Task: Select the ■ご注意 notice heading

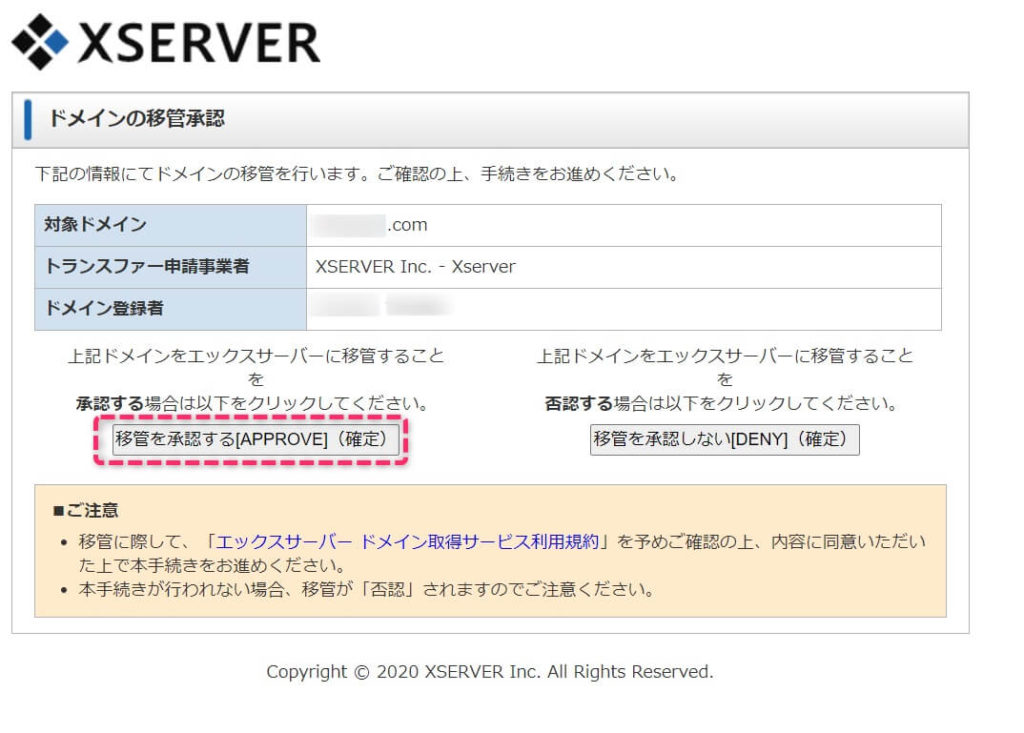Action: [86, 510]
